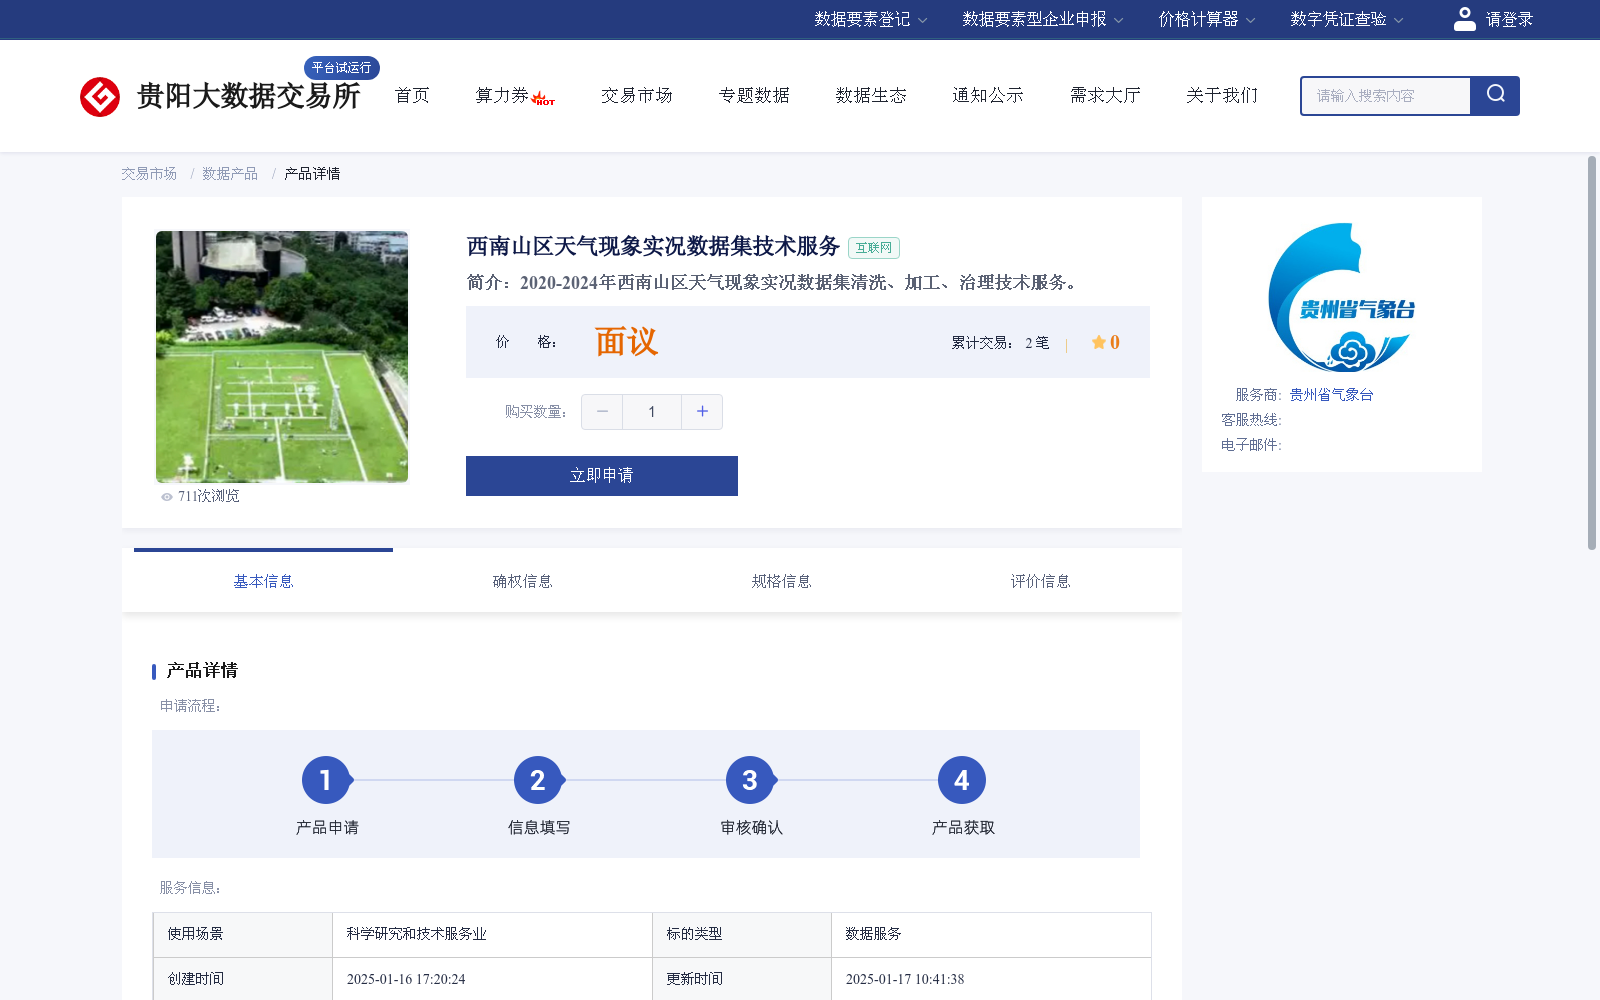Click product title 西南山区天气现象实况数据集技术服务

653,246
